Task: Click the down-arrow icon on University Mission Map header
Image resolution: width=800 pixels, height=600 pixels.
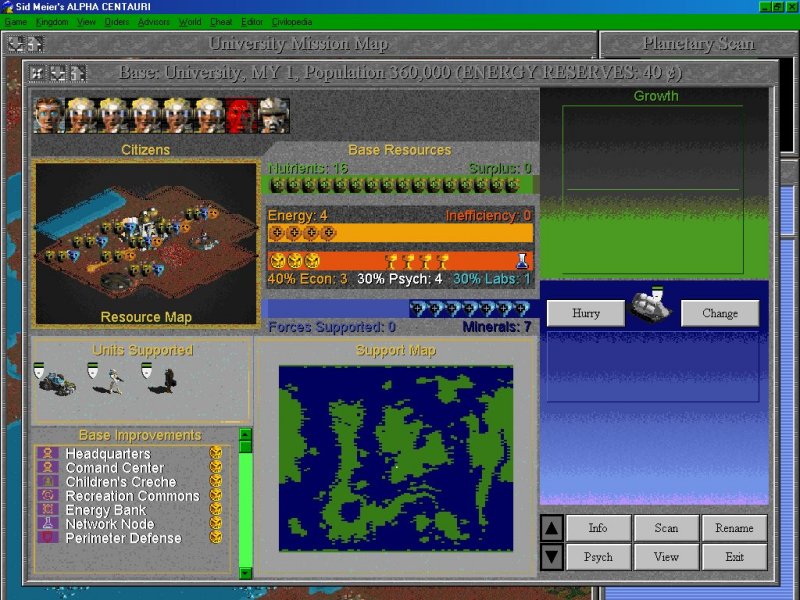Action: 16,44
